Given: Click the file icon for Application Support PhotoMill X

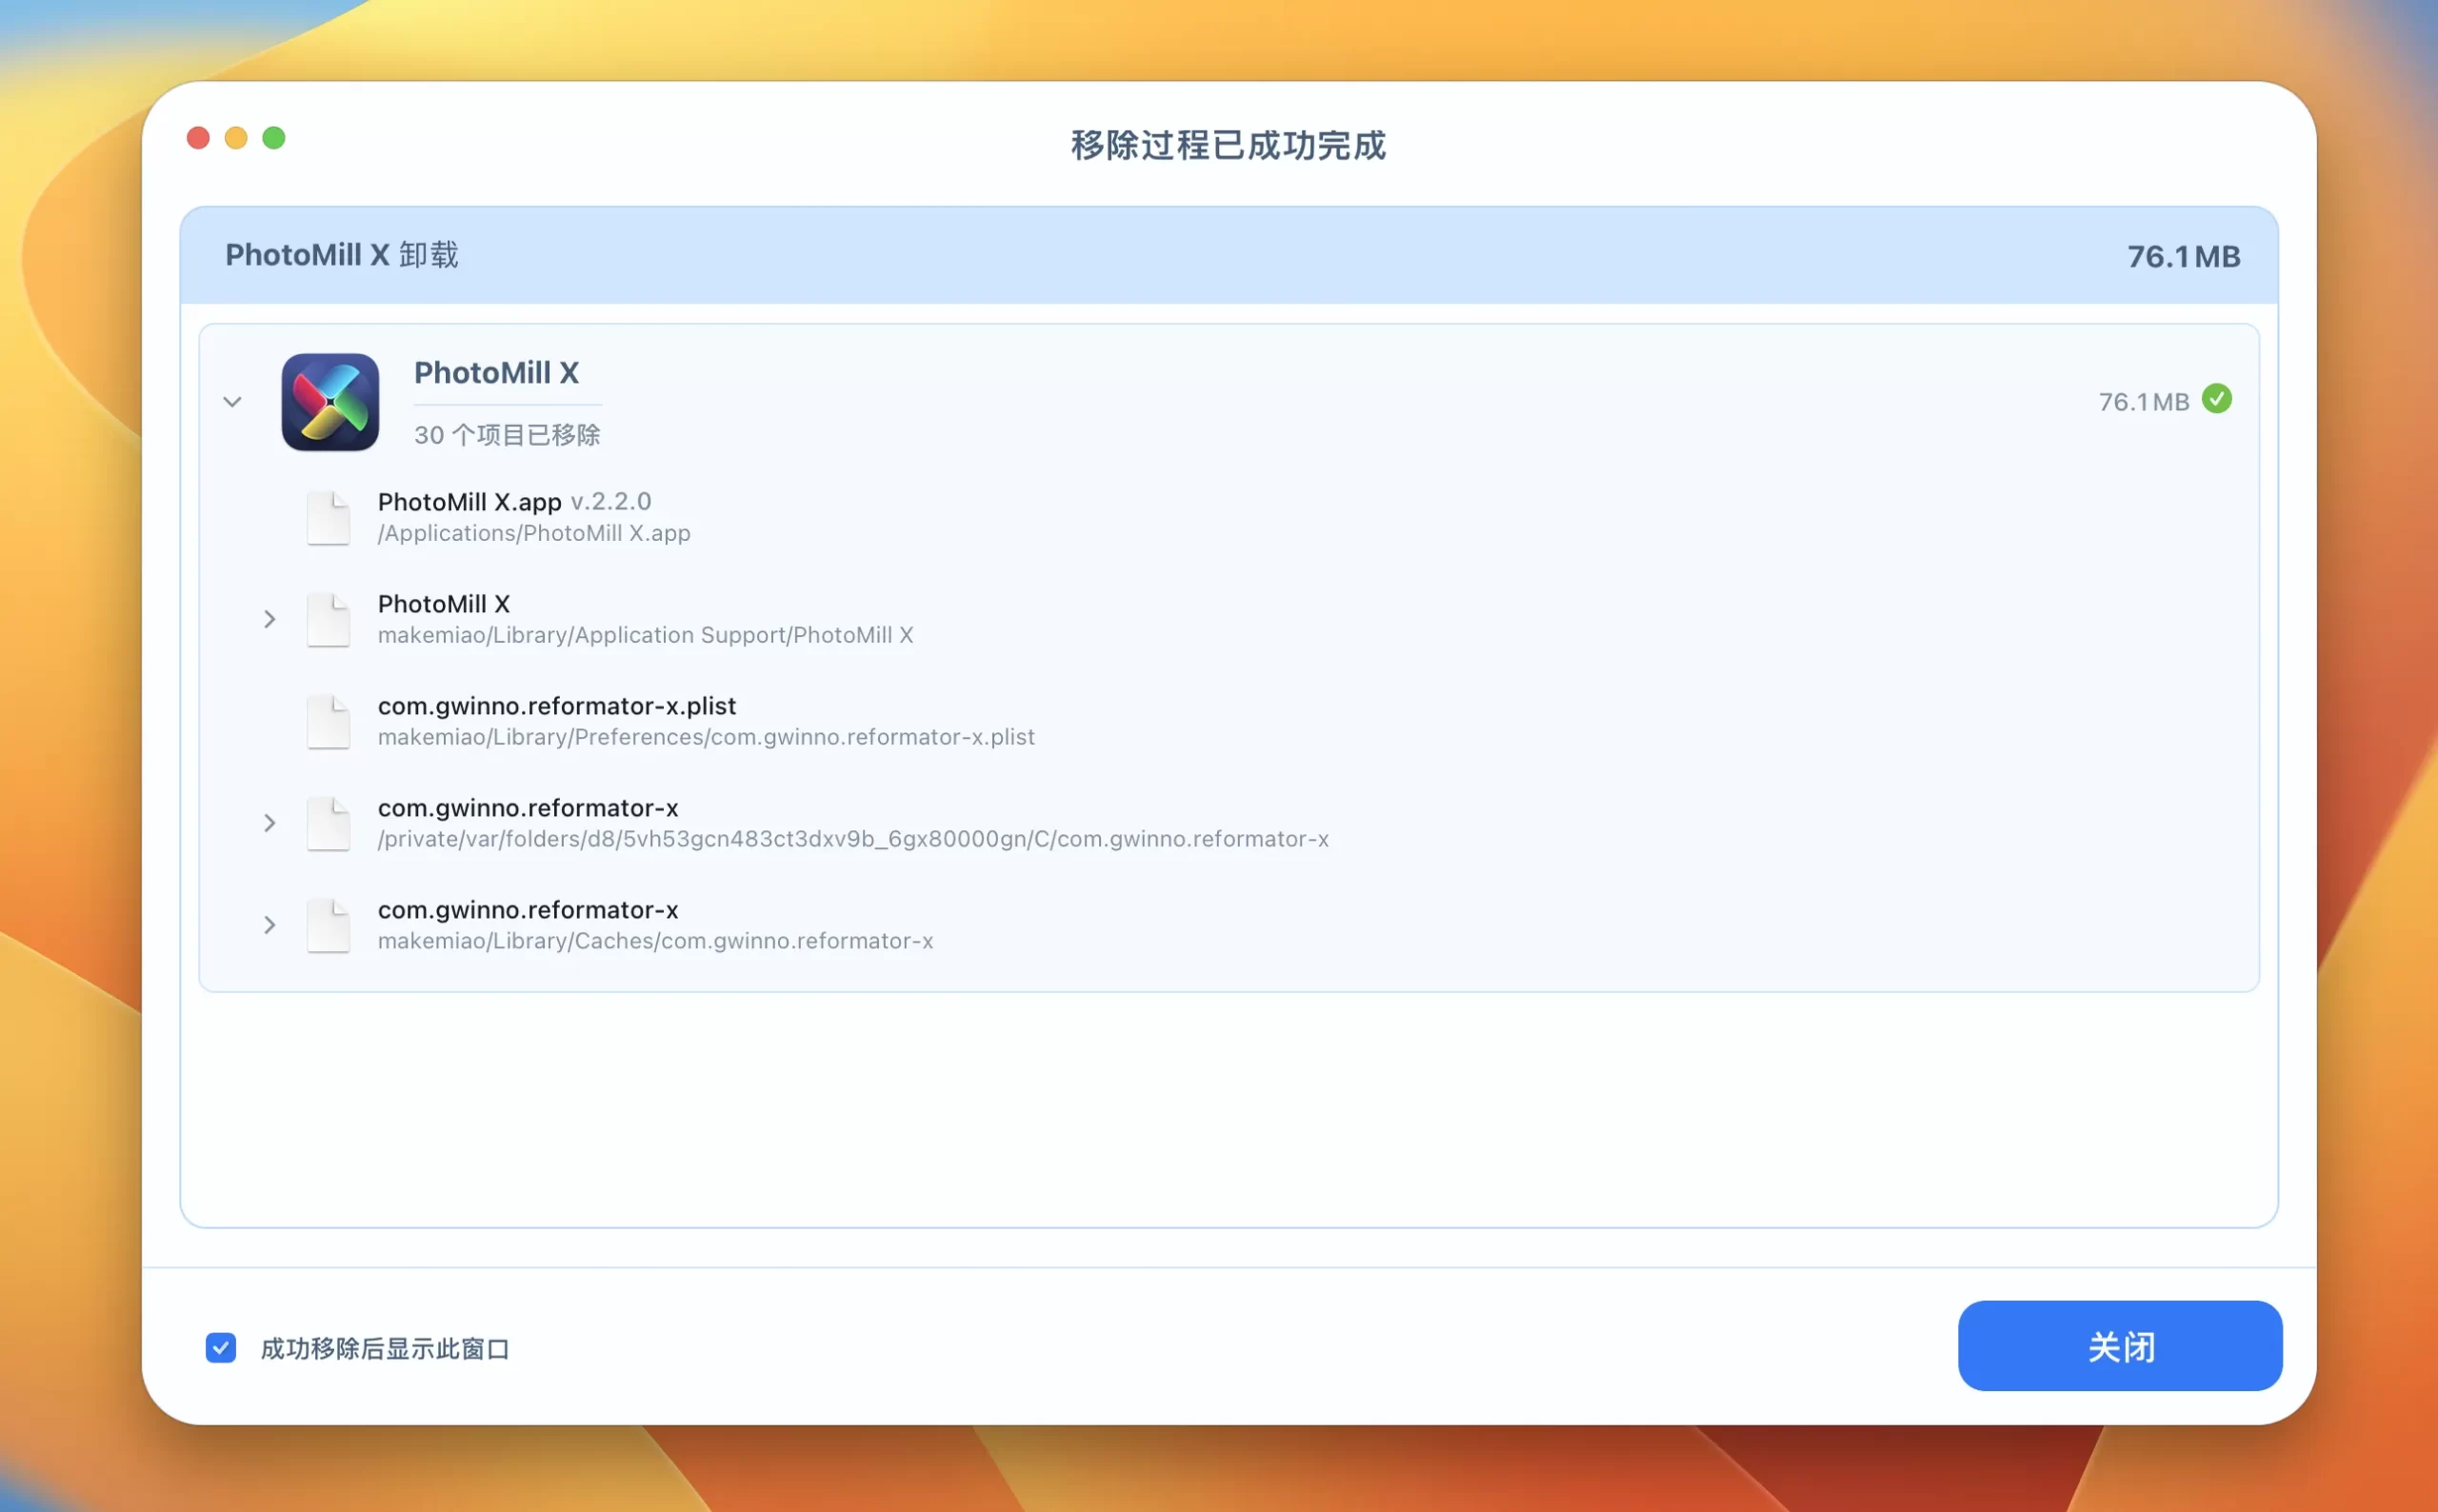Looking at the screenshot, I should tap(328, 619).
